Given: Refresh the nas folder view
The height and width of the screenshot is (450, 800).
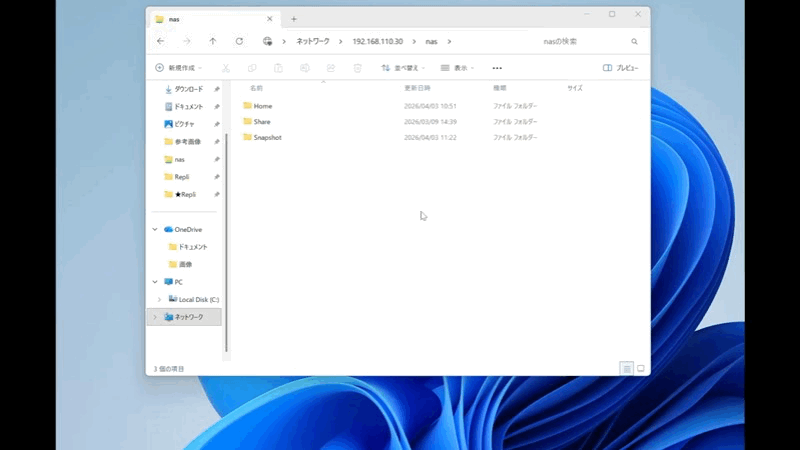Looking at the screenshot, I should click(x=239, y=41).
